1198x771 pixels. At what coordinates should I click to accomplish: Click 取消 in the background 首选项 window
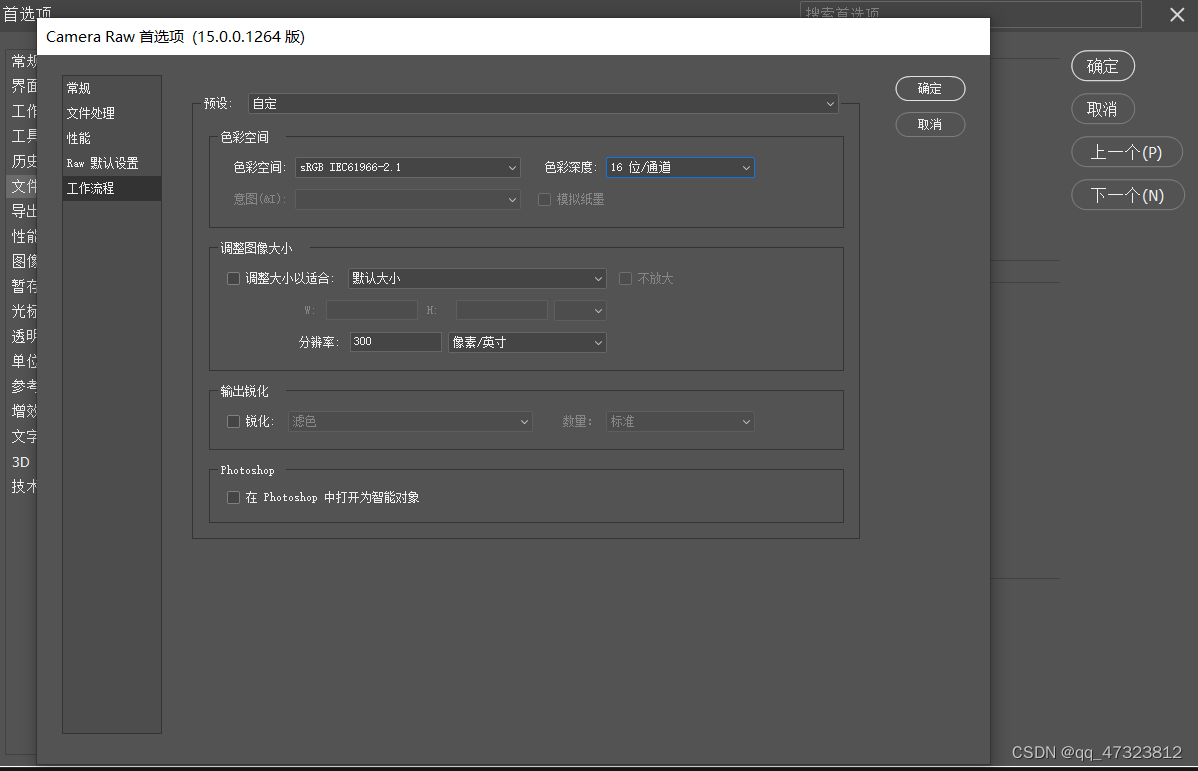(1102, 109)
